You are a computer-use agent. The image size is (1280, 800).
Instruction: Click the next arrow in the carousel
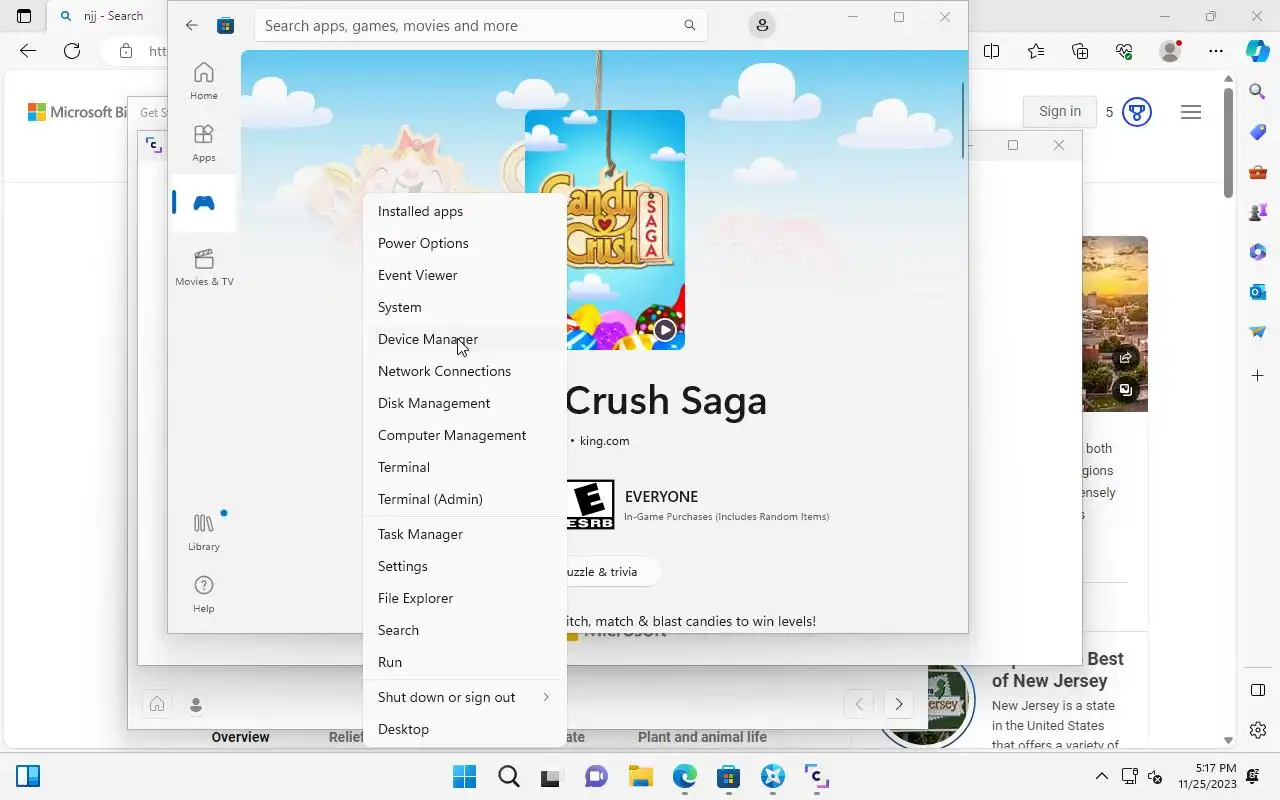pos(899,704)
